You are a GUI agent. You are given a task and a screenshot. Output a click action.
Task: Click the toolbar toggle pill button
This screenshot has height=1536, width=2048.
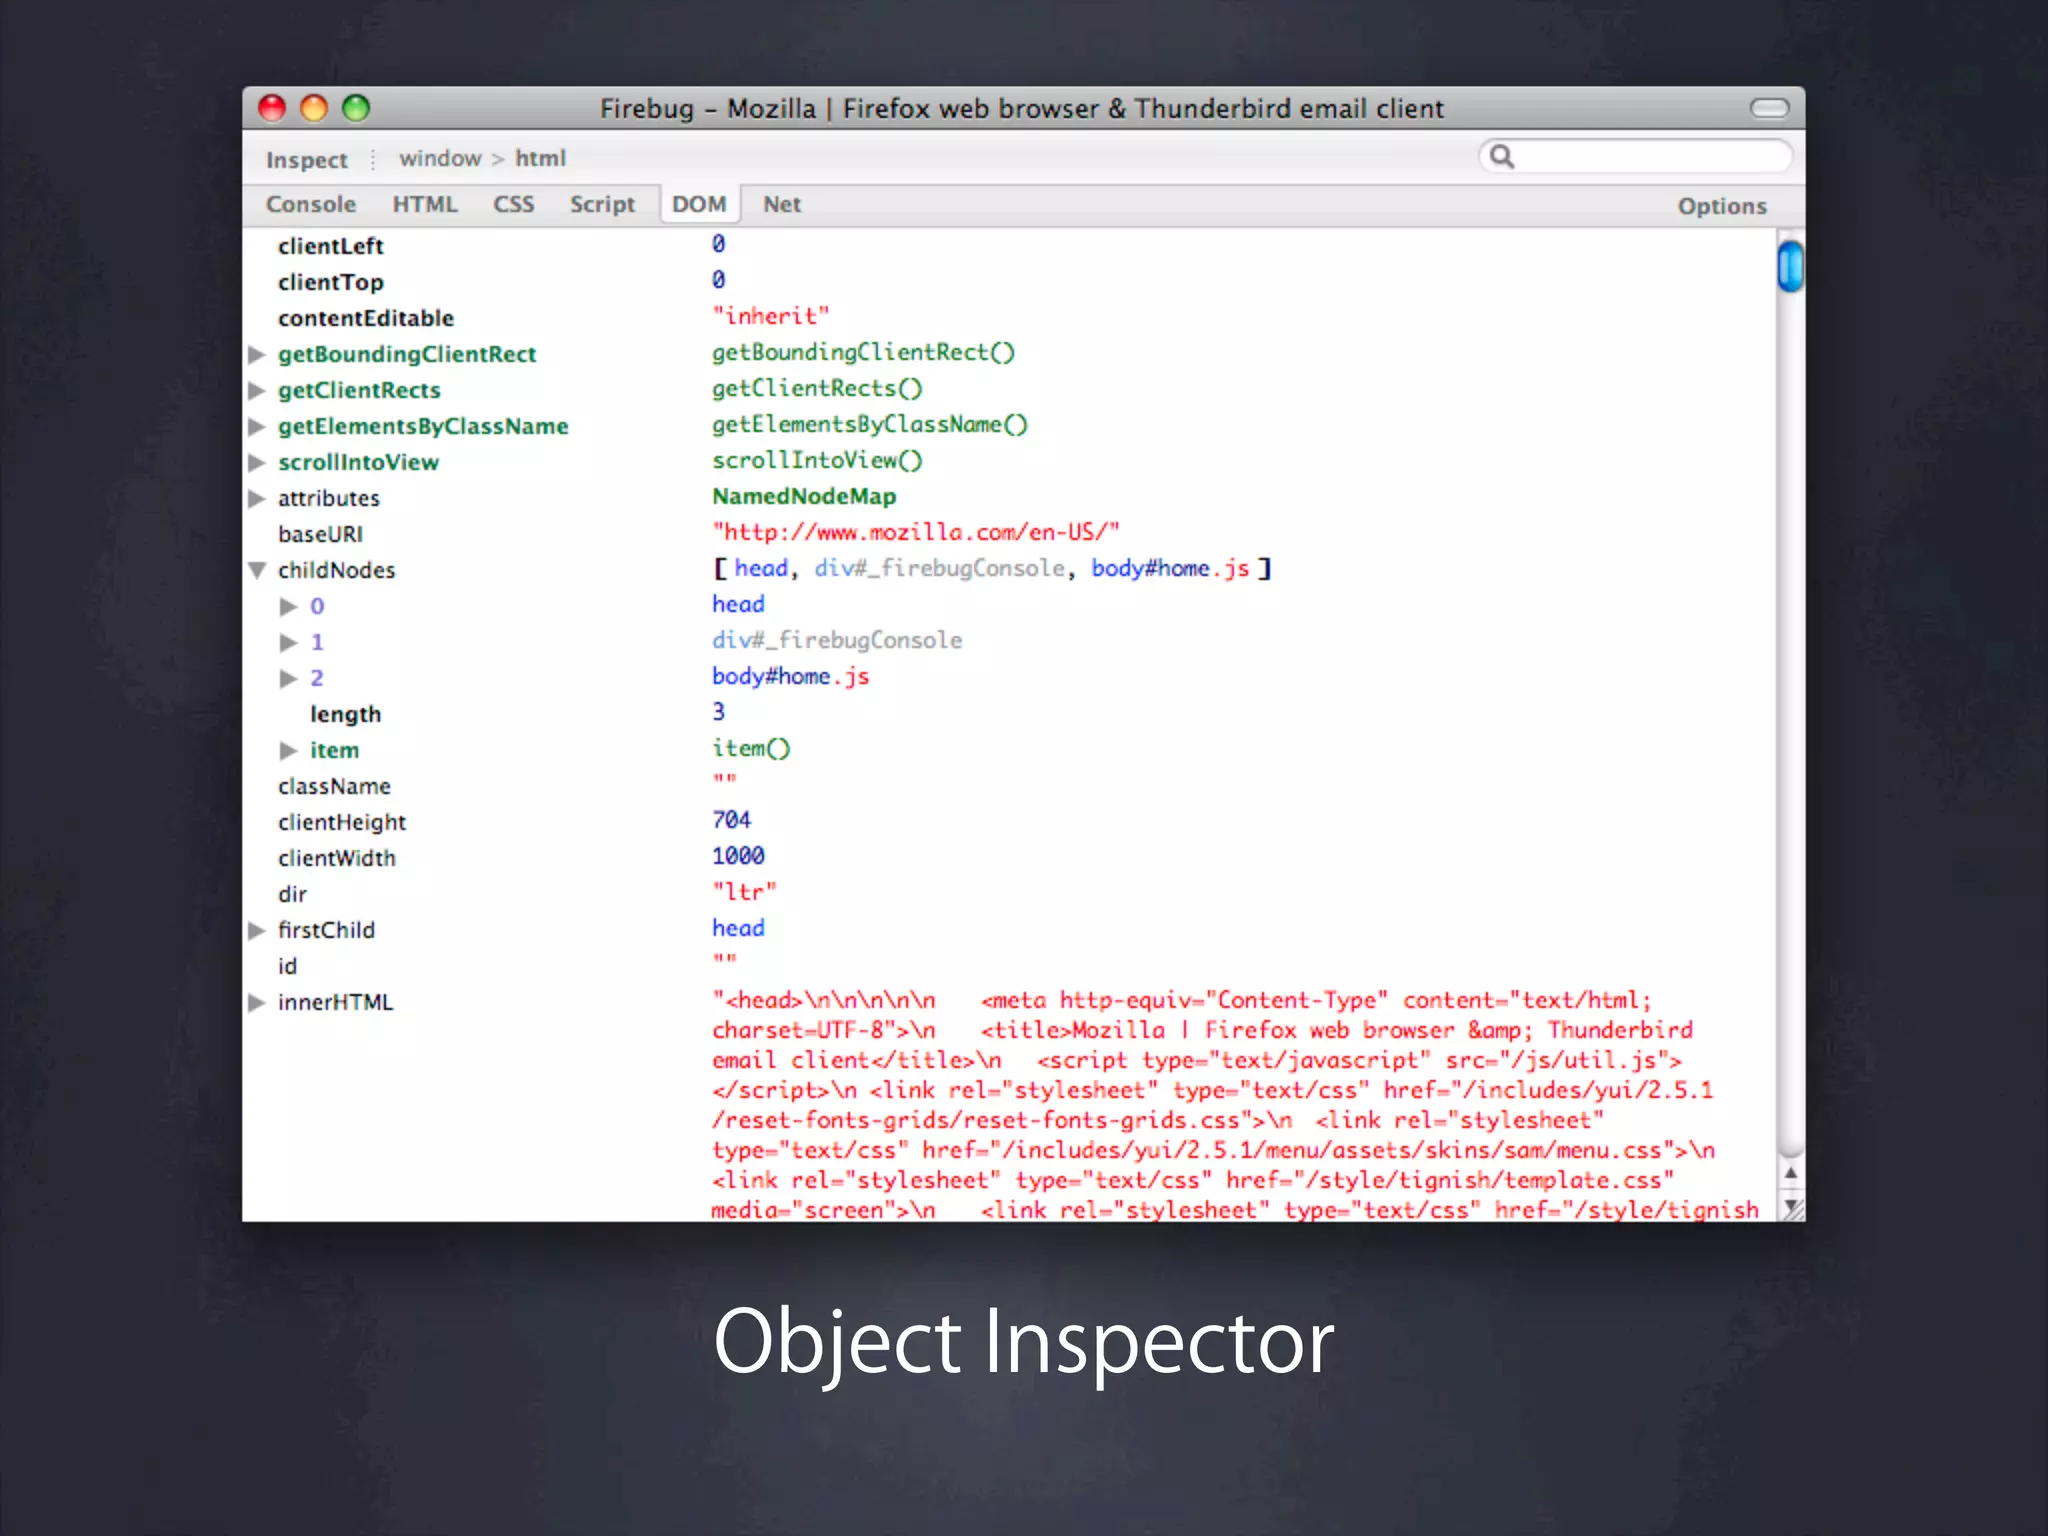pyautogui.click(x=1769, y=108)
